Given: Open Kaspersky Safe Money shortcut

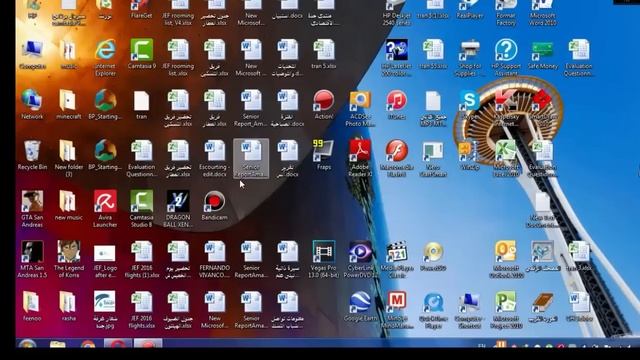Looking at the screenshot, I should tap(542, 54).
